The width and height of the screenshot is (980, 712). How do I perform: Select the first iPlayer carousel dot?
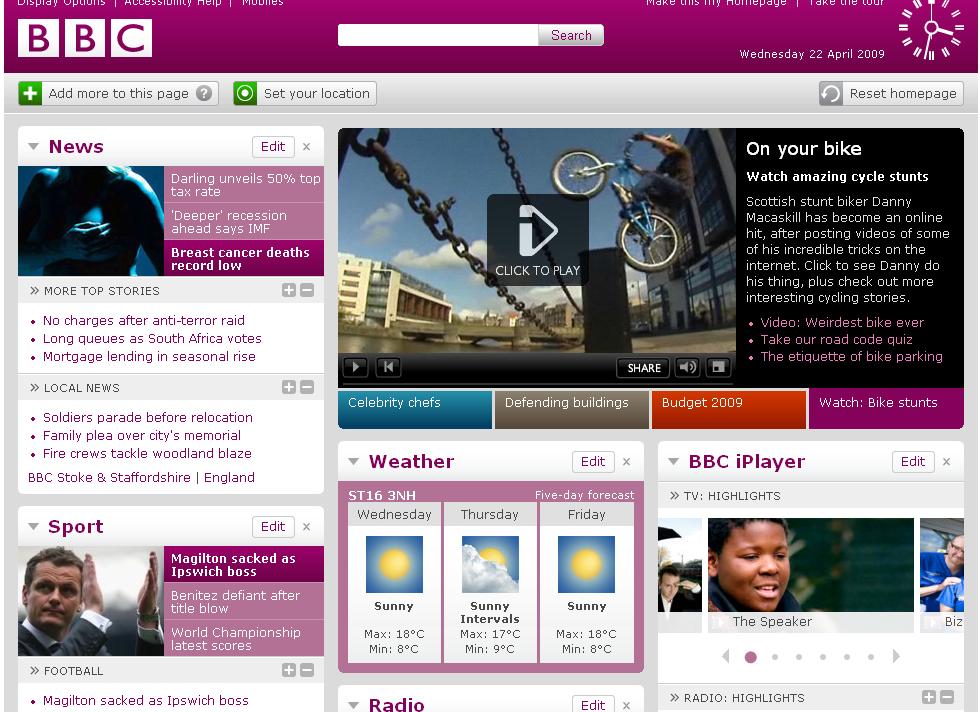751,657
